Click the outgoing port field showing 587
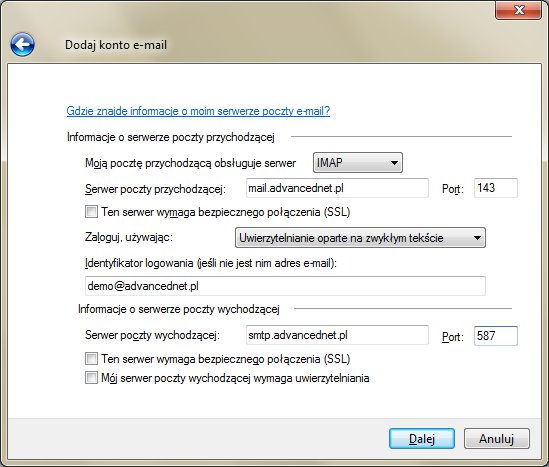Screen dimensions: 549x467 496,336
